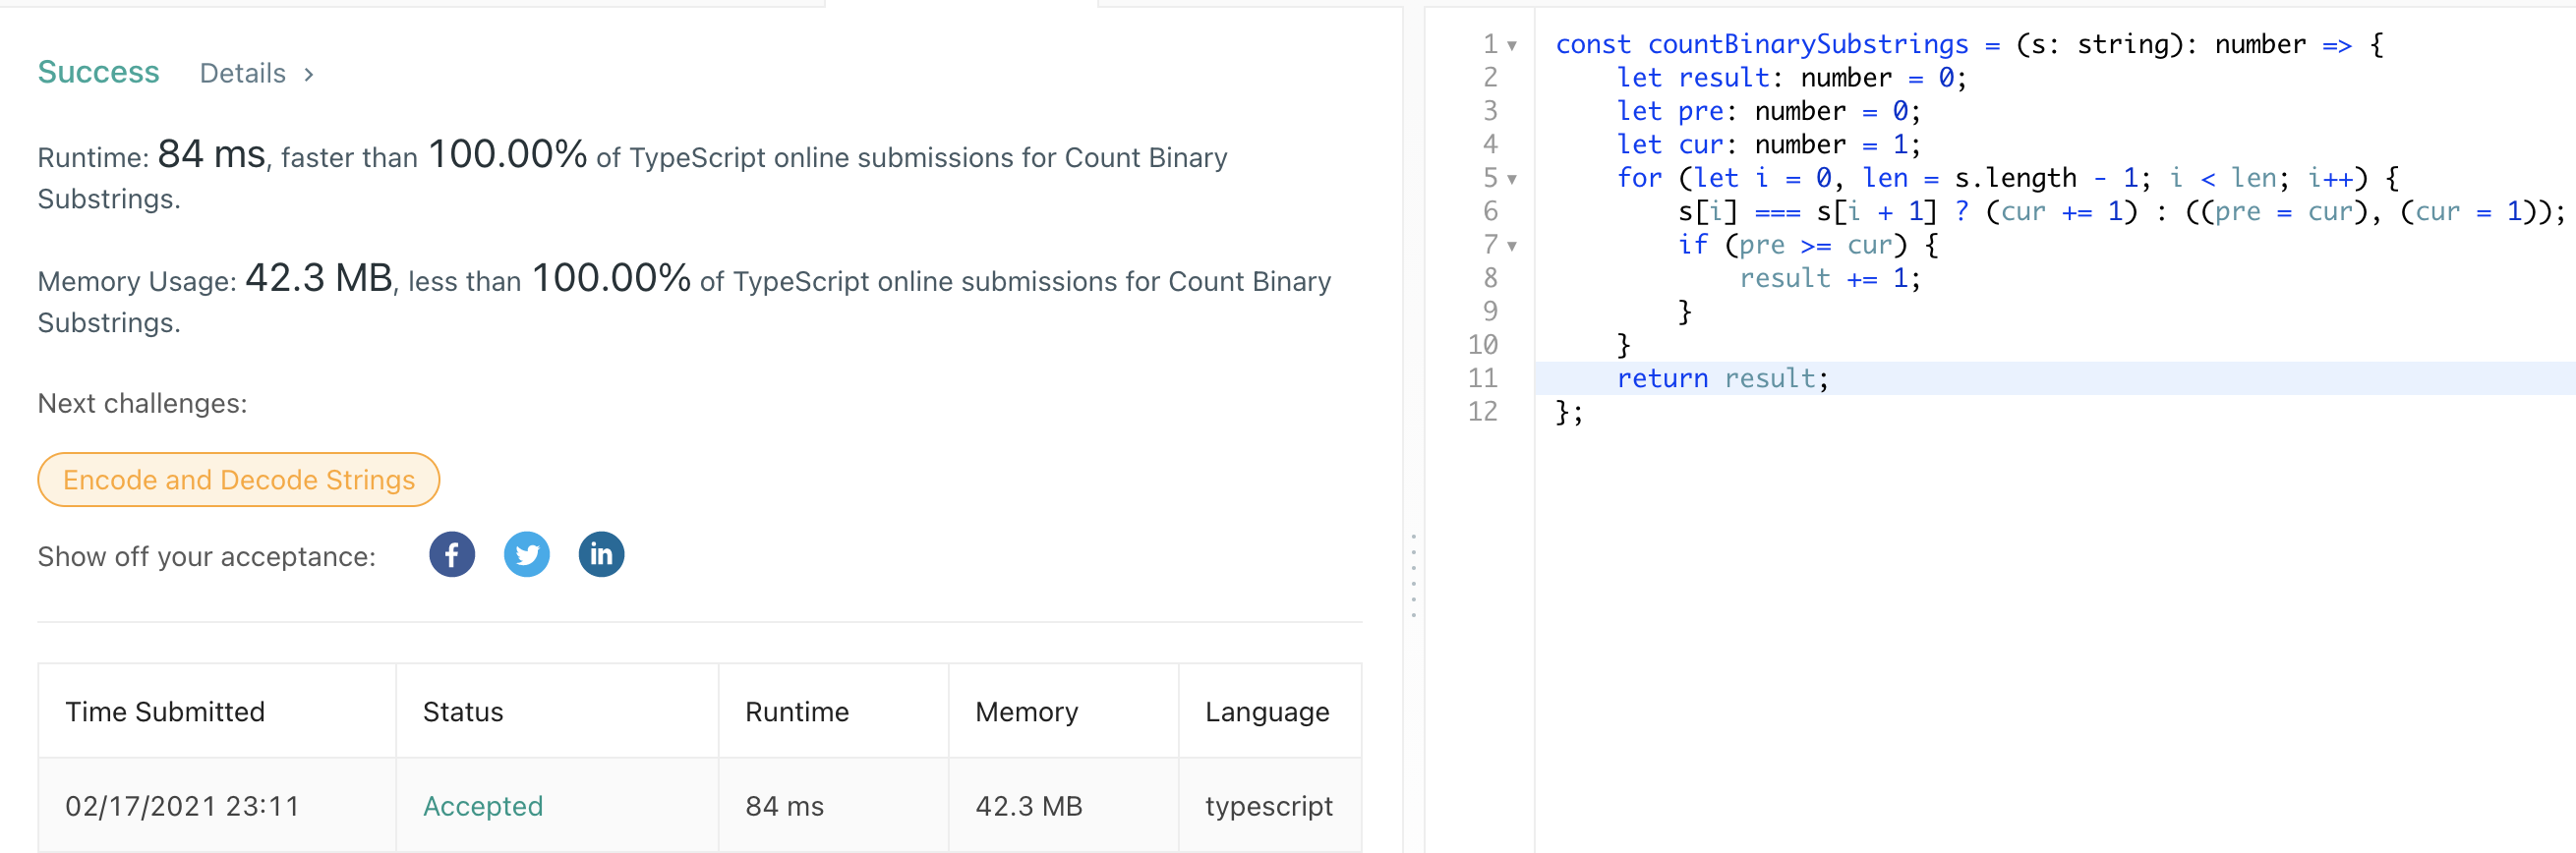Click the Memory column header
Screen dimensions: 2576x853
(x=1026, y=712)
